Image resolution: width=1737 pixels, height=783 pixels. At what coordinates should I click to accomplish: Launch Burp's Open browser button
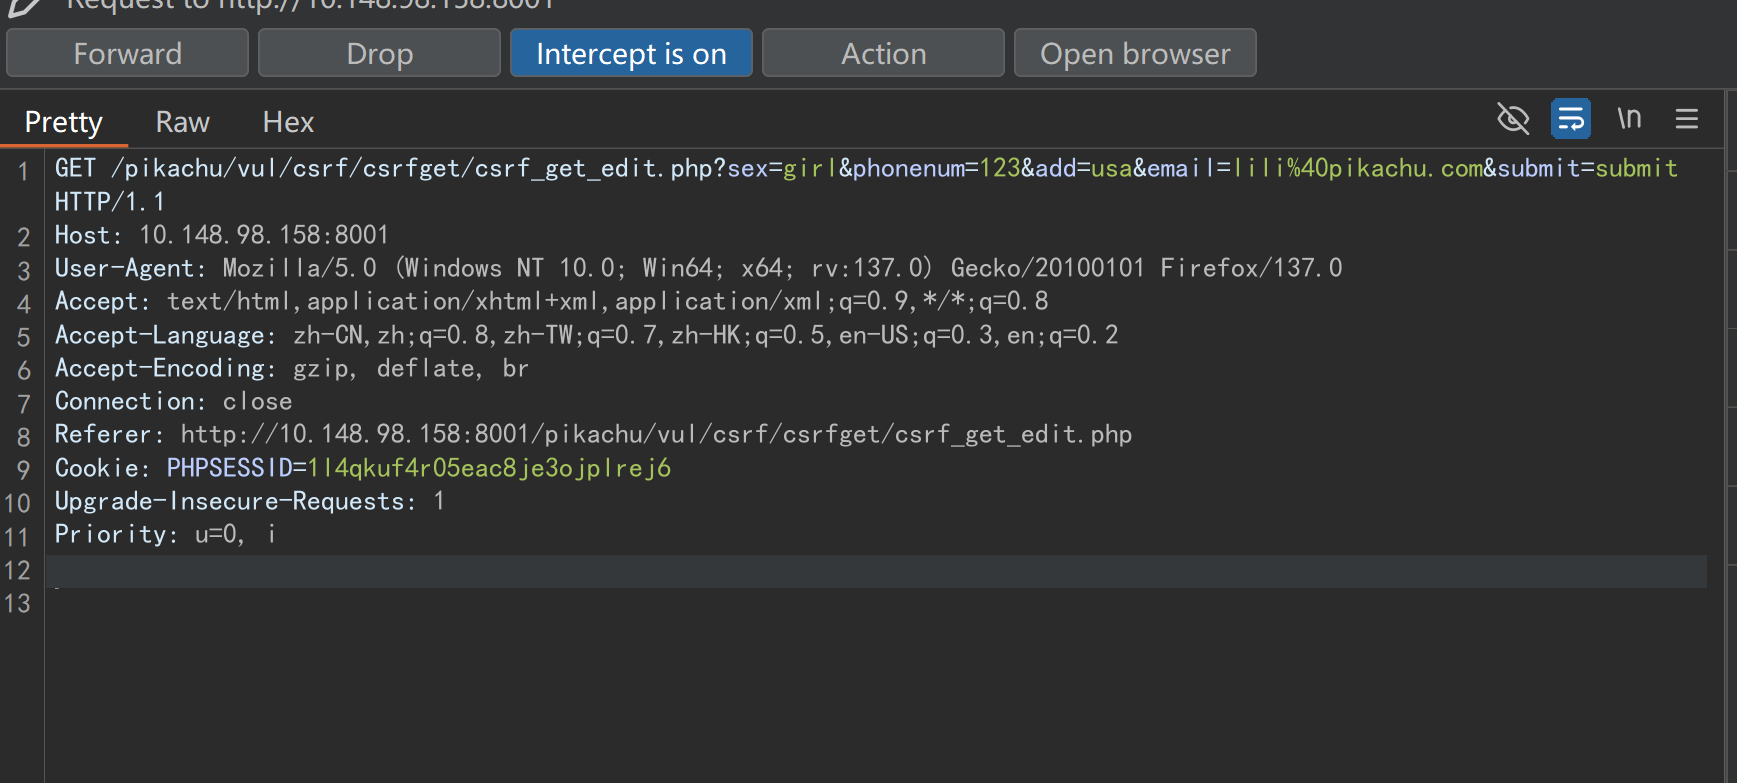pyautogui.click(x=1135, y=54)
